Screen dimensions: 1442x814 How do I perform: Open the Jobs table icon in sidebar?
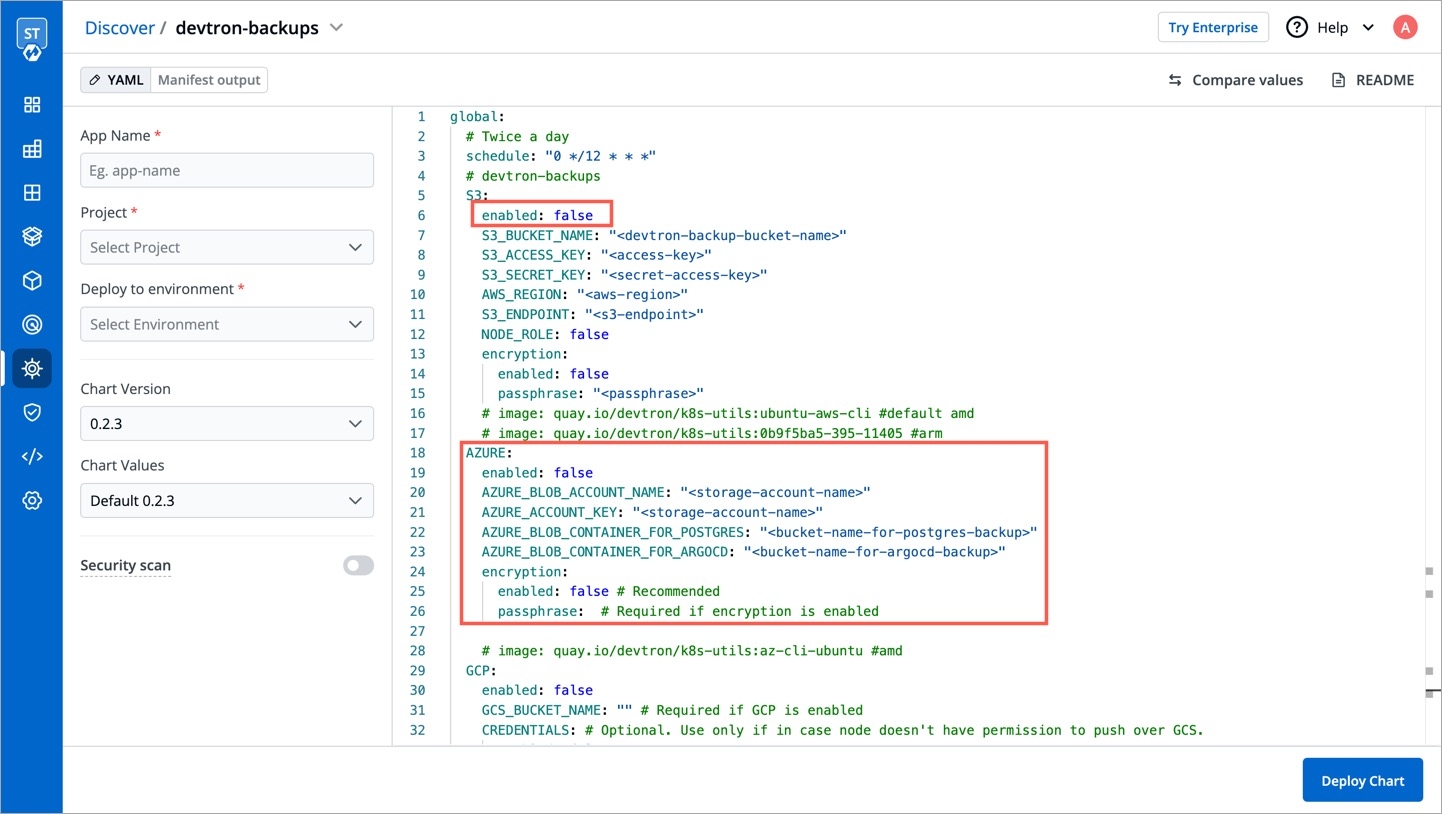click(x=32, y=149)
